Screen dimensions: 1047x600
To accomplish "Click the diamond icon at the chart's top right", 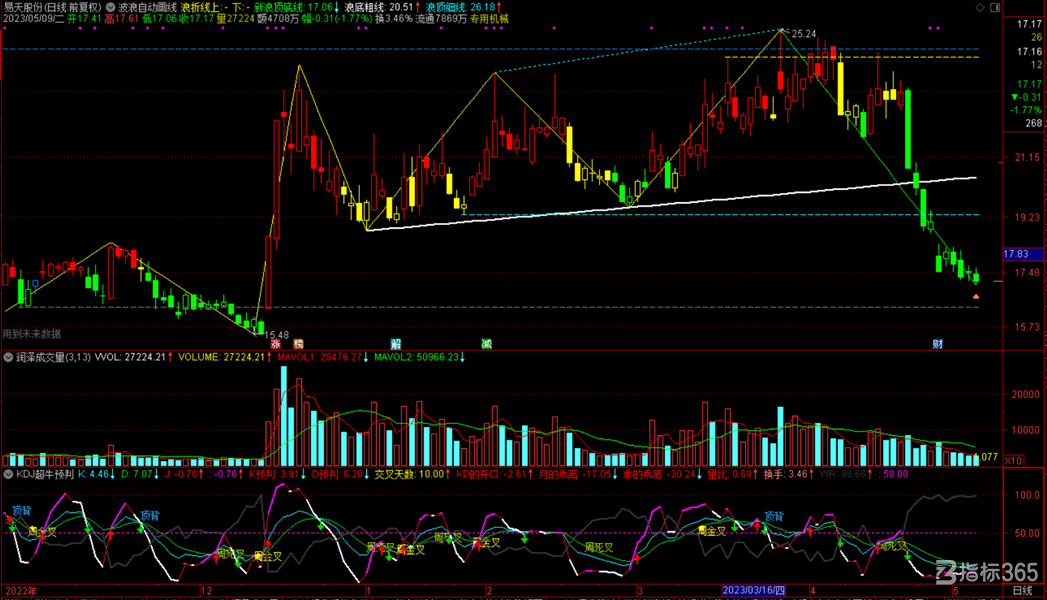I will [x=980, y=7].
